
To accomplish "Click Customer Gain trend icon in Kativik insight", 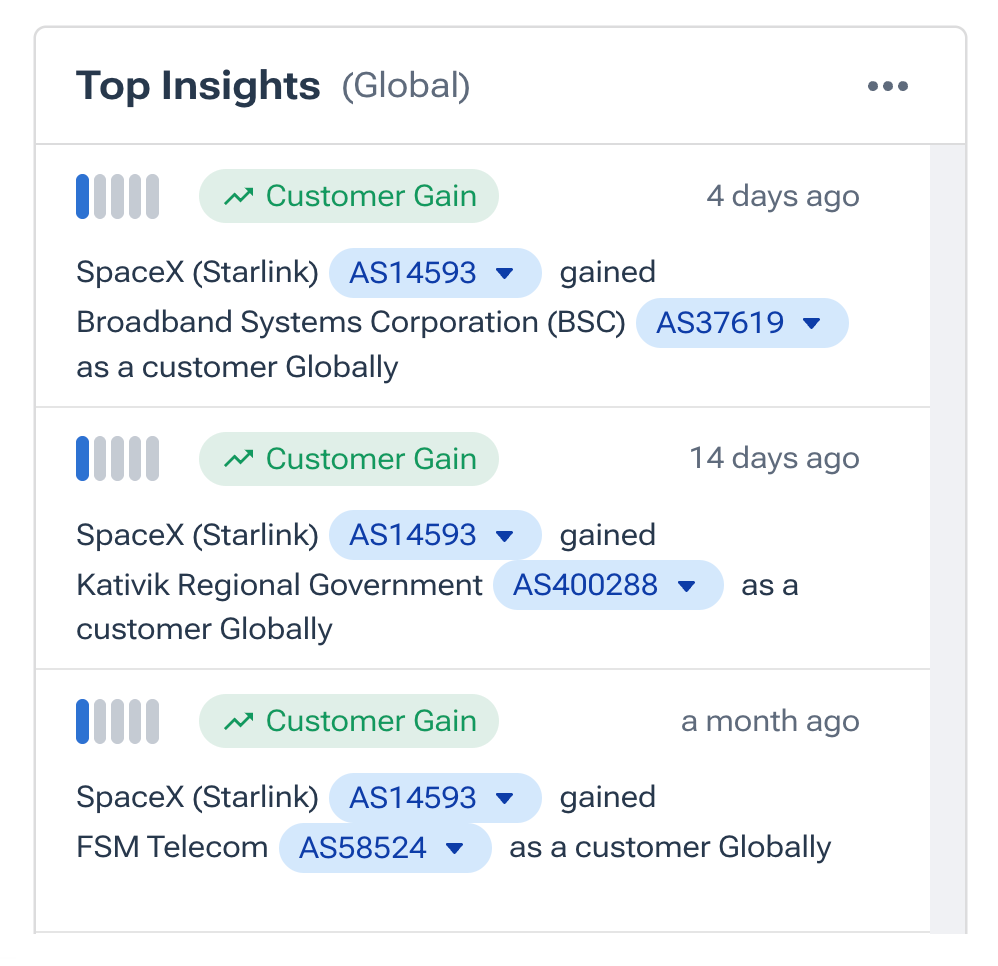I will [239, 459].
